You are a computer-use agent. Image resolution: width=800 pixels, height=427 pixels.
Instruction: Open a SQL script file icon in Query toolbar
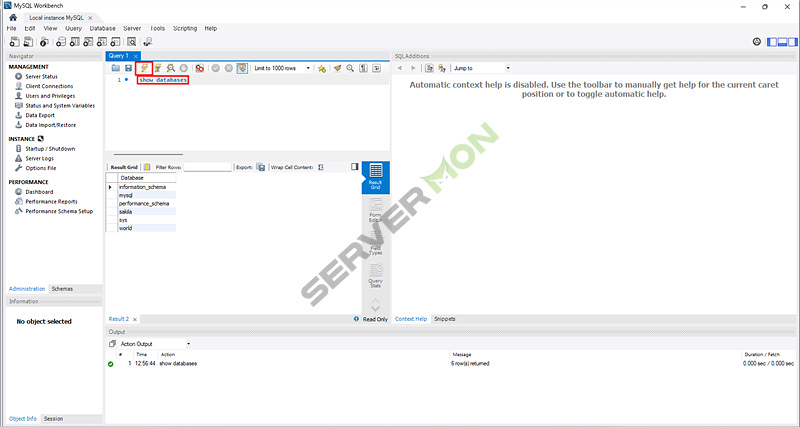[116, 68]
